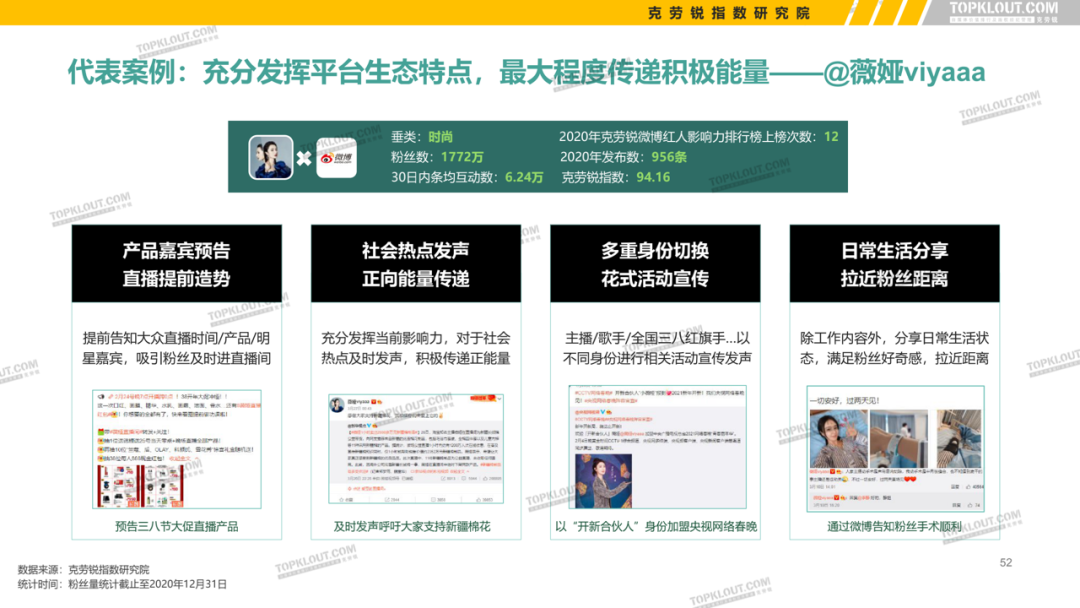
Task: Click the product catalog image in first post
Action: click(141, 485)
